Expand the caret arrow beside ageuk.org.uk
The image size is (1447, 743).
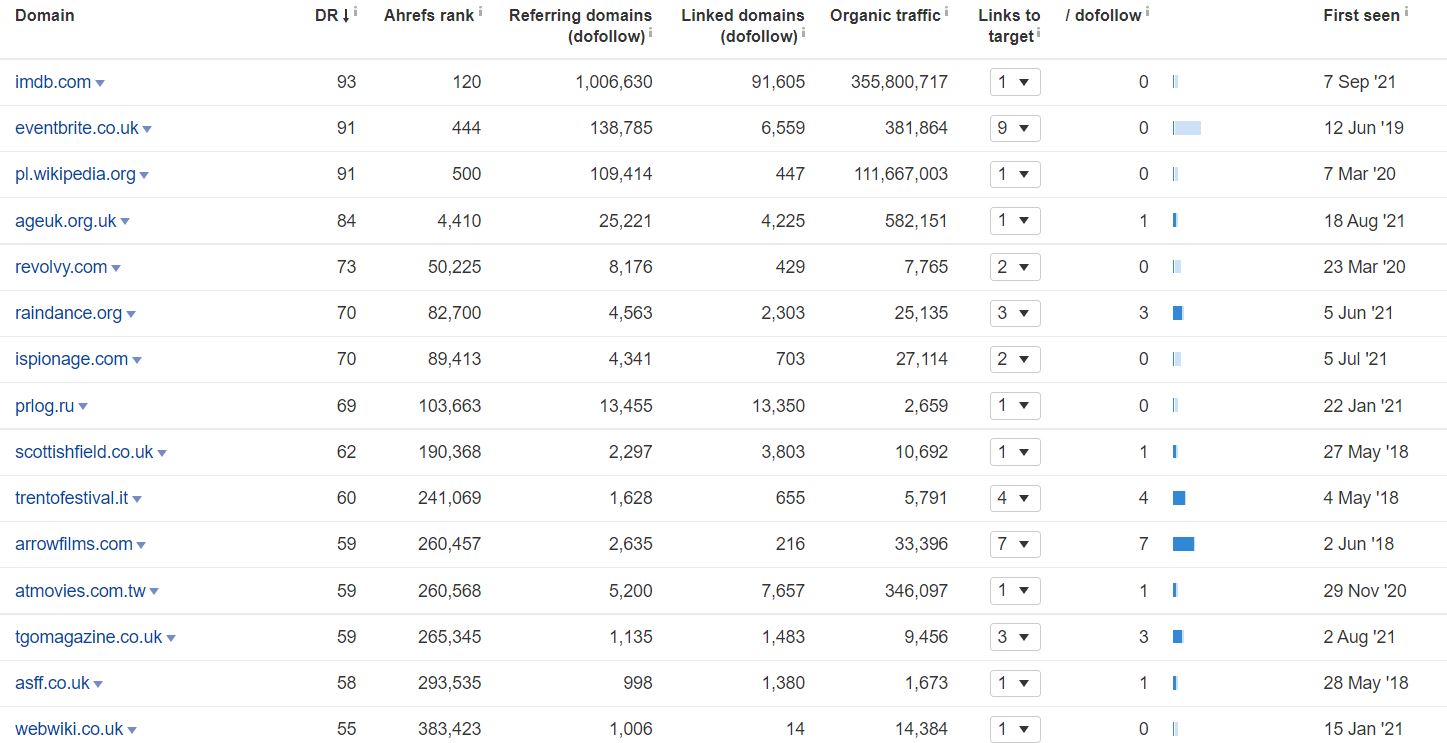pos(125,223)
